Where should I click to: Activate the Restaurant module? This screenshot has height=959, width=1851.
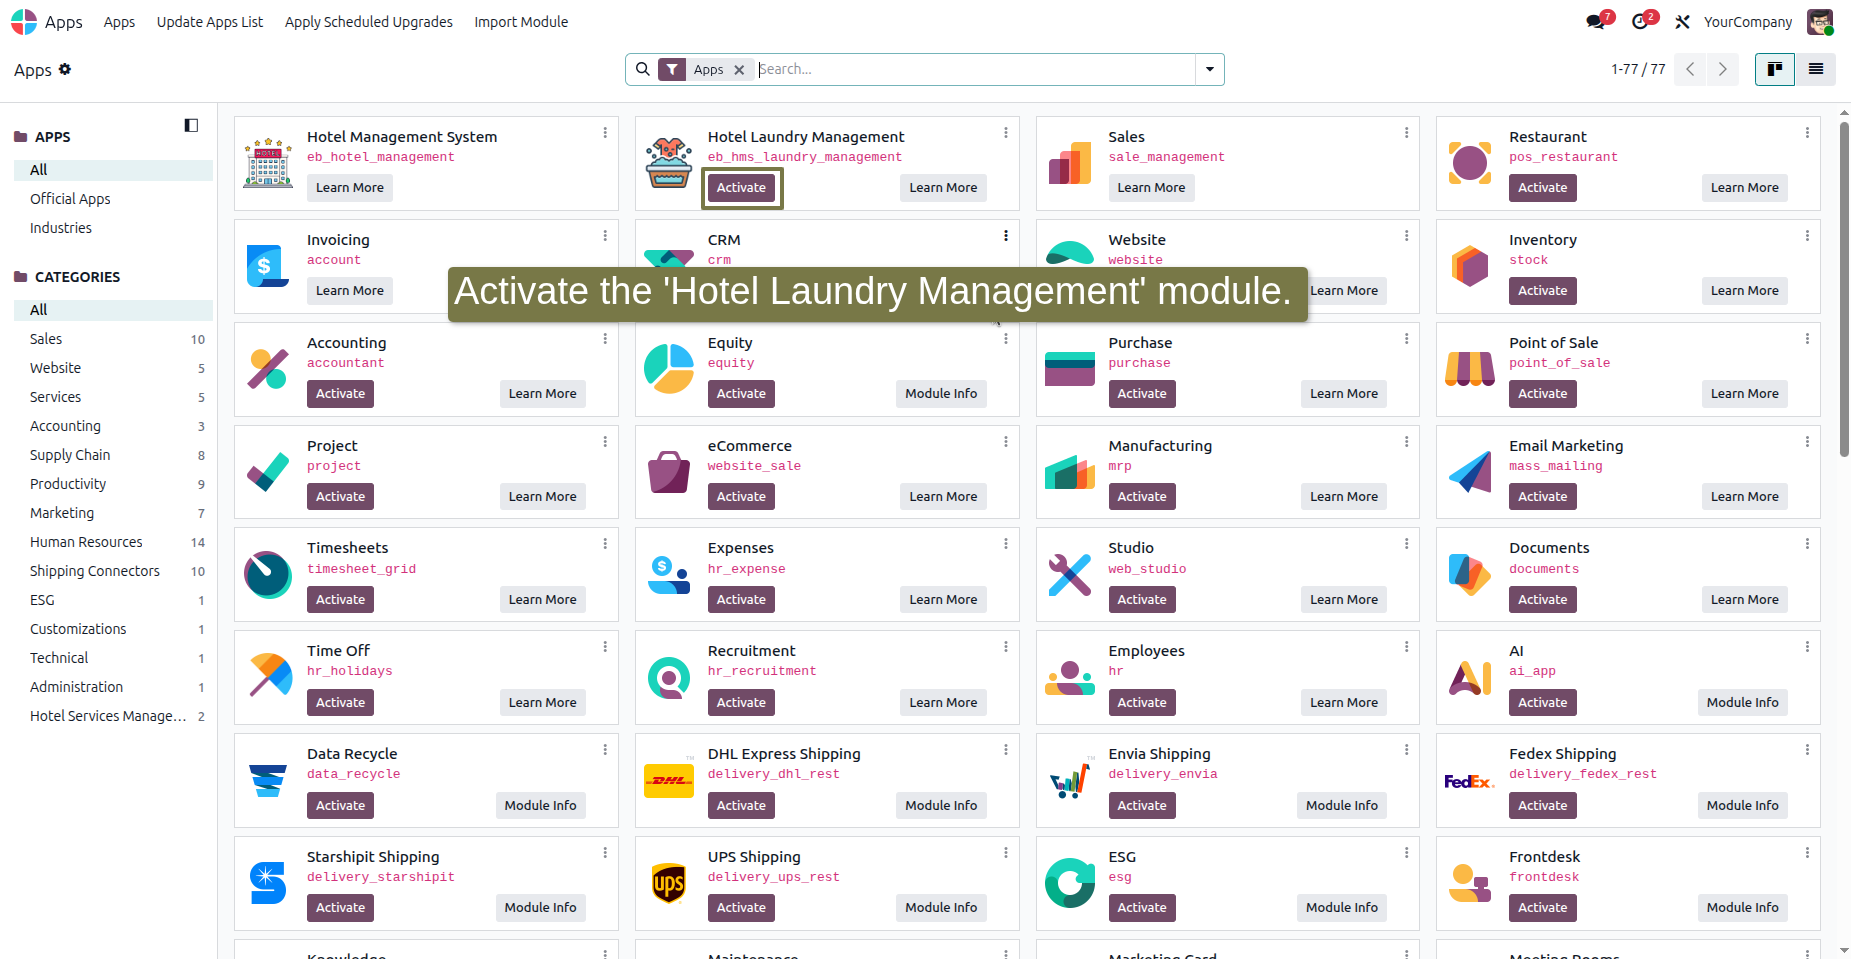tap(1543, 188)
